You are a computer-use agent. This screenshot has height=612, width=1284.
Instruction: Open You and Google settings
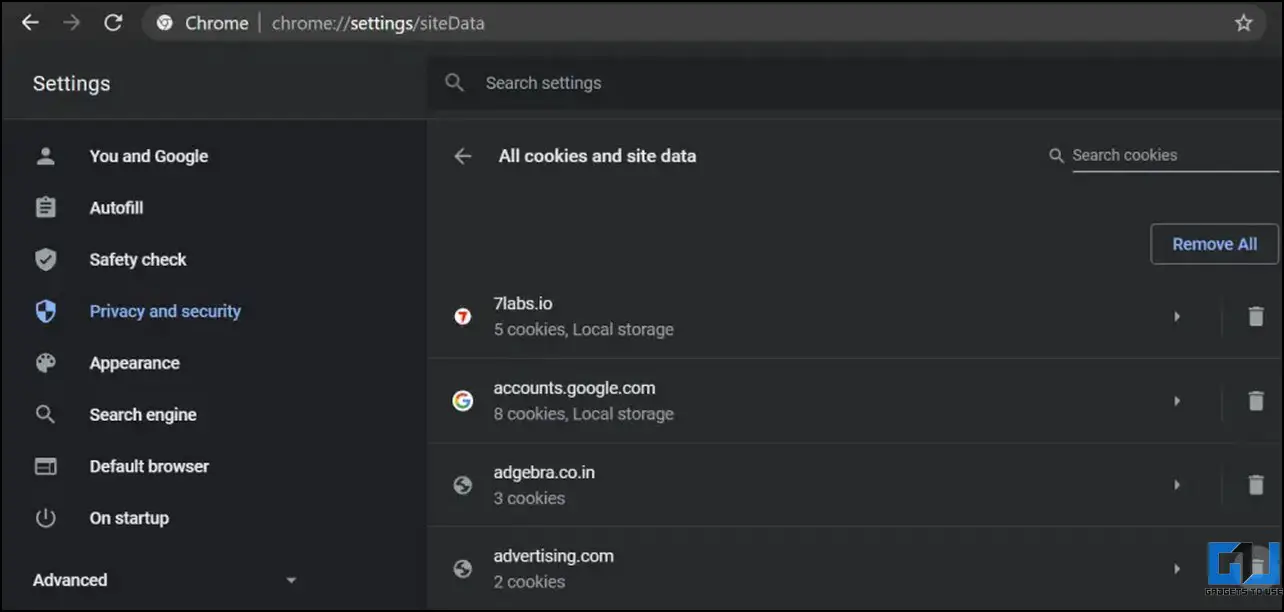pos(149,156)
